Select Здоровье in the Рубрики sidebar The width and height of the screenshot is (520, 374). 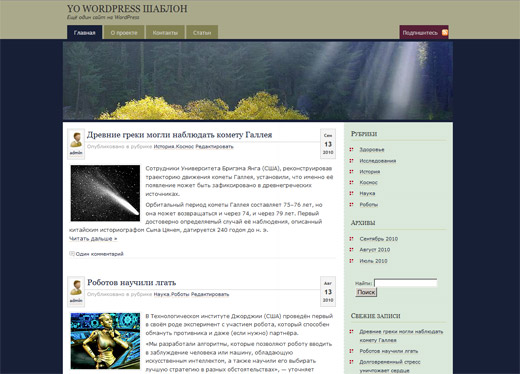(x=372, y=150)
